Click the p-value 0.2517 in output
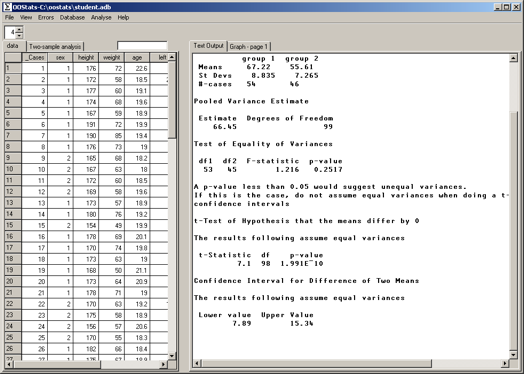Screen dimensions: 526x375 328,169
